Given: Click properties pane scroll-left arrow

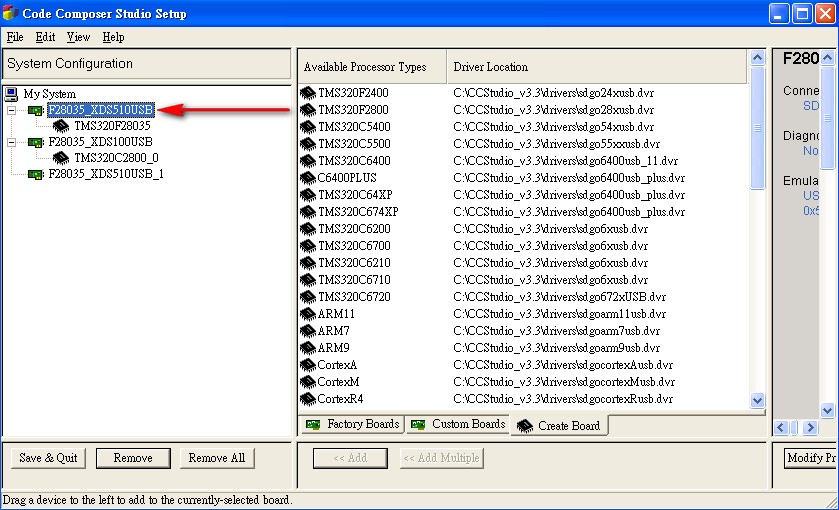Looking at the screenshot, I should coord(781,428).
